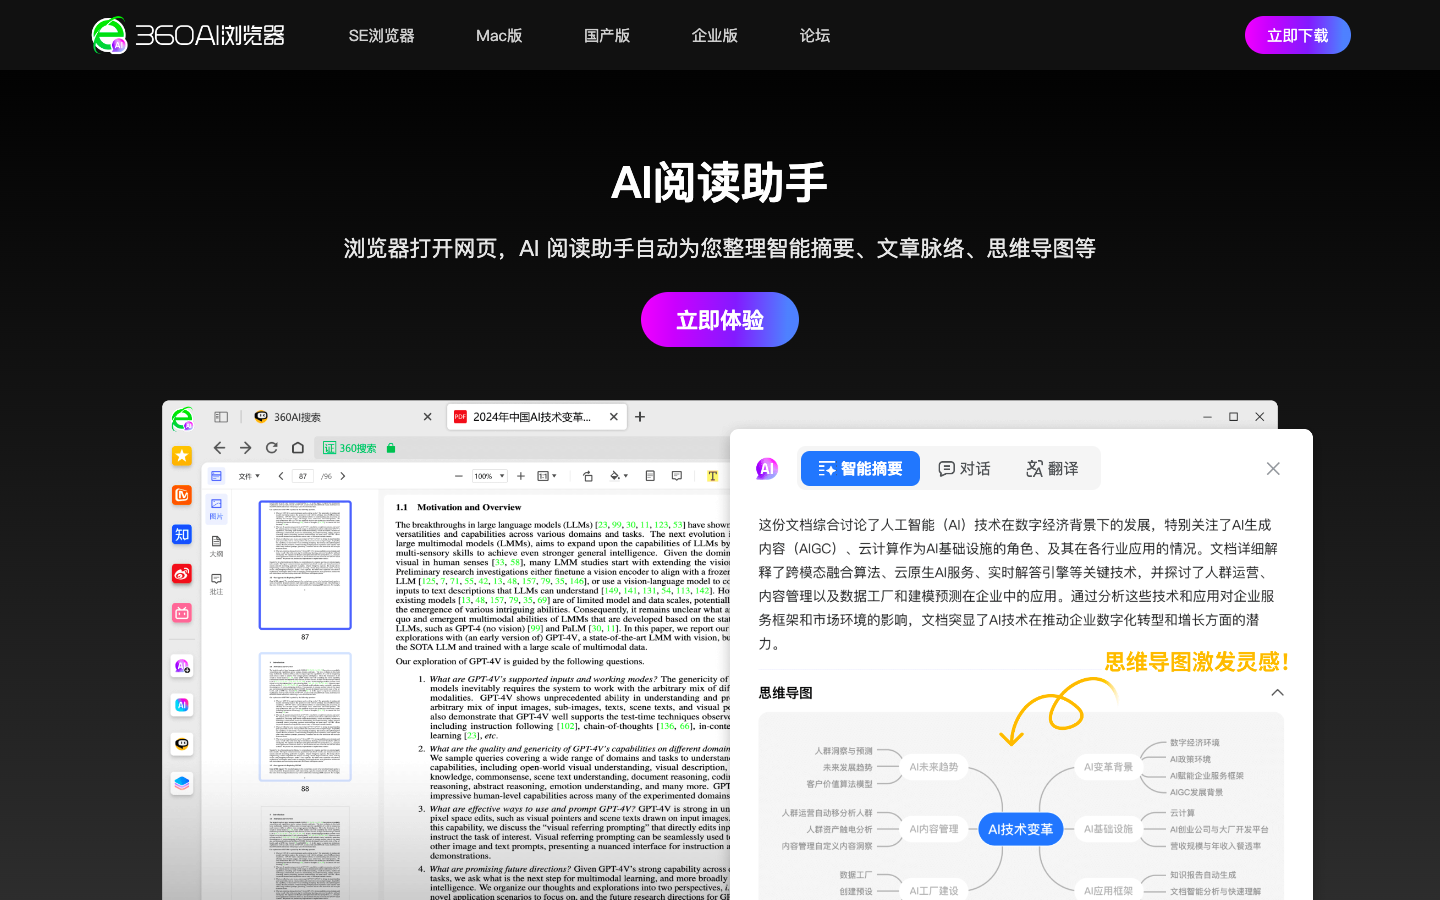This screenshot has height=900, width=1440.
Task: Click the 360搜索 address bar
Action: (523, 448)
